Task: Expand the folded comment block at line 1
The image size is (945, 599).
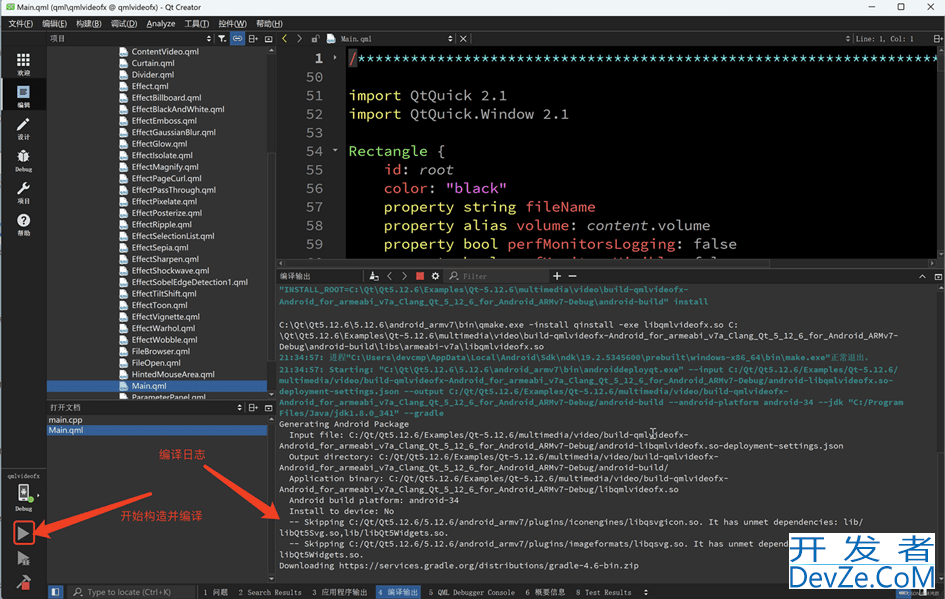Action: (x=335, y=58)
